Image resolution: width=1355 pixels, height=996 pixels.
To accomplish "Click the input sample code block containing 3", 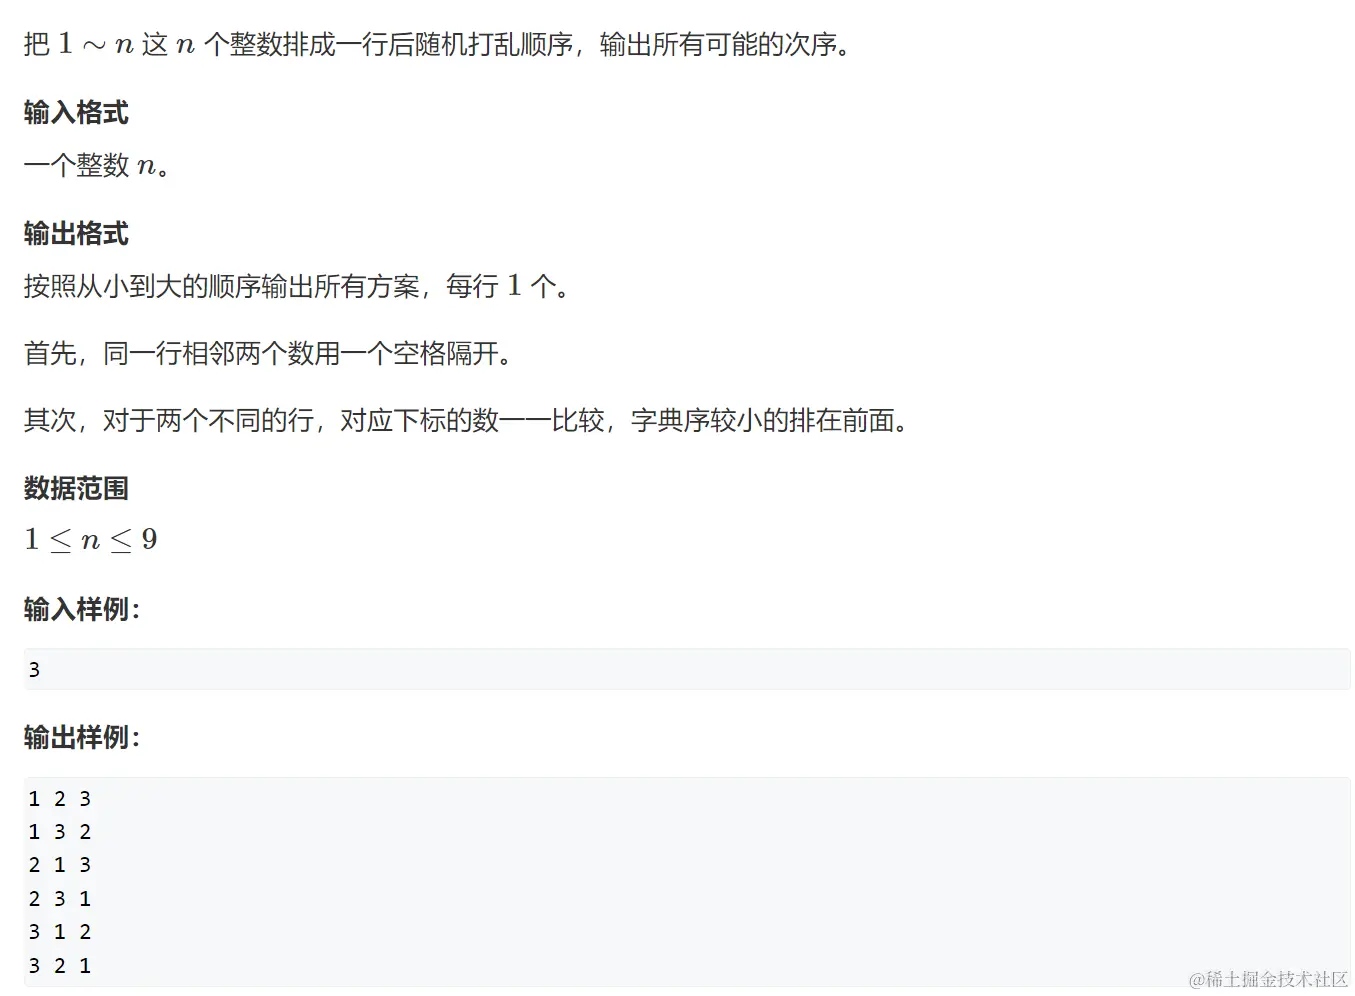I will pos(687,669).
